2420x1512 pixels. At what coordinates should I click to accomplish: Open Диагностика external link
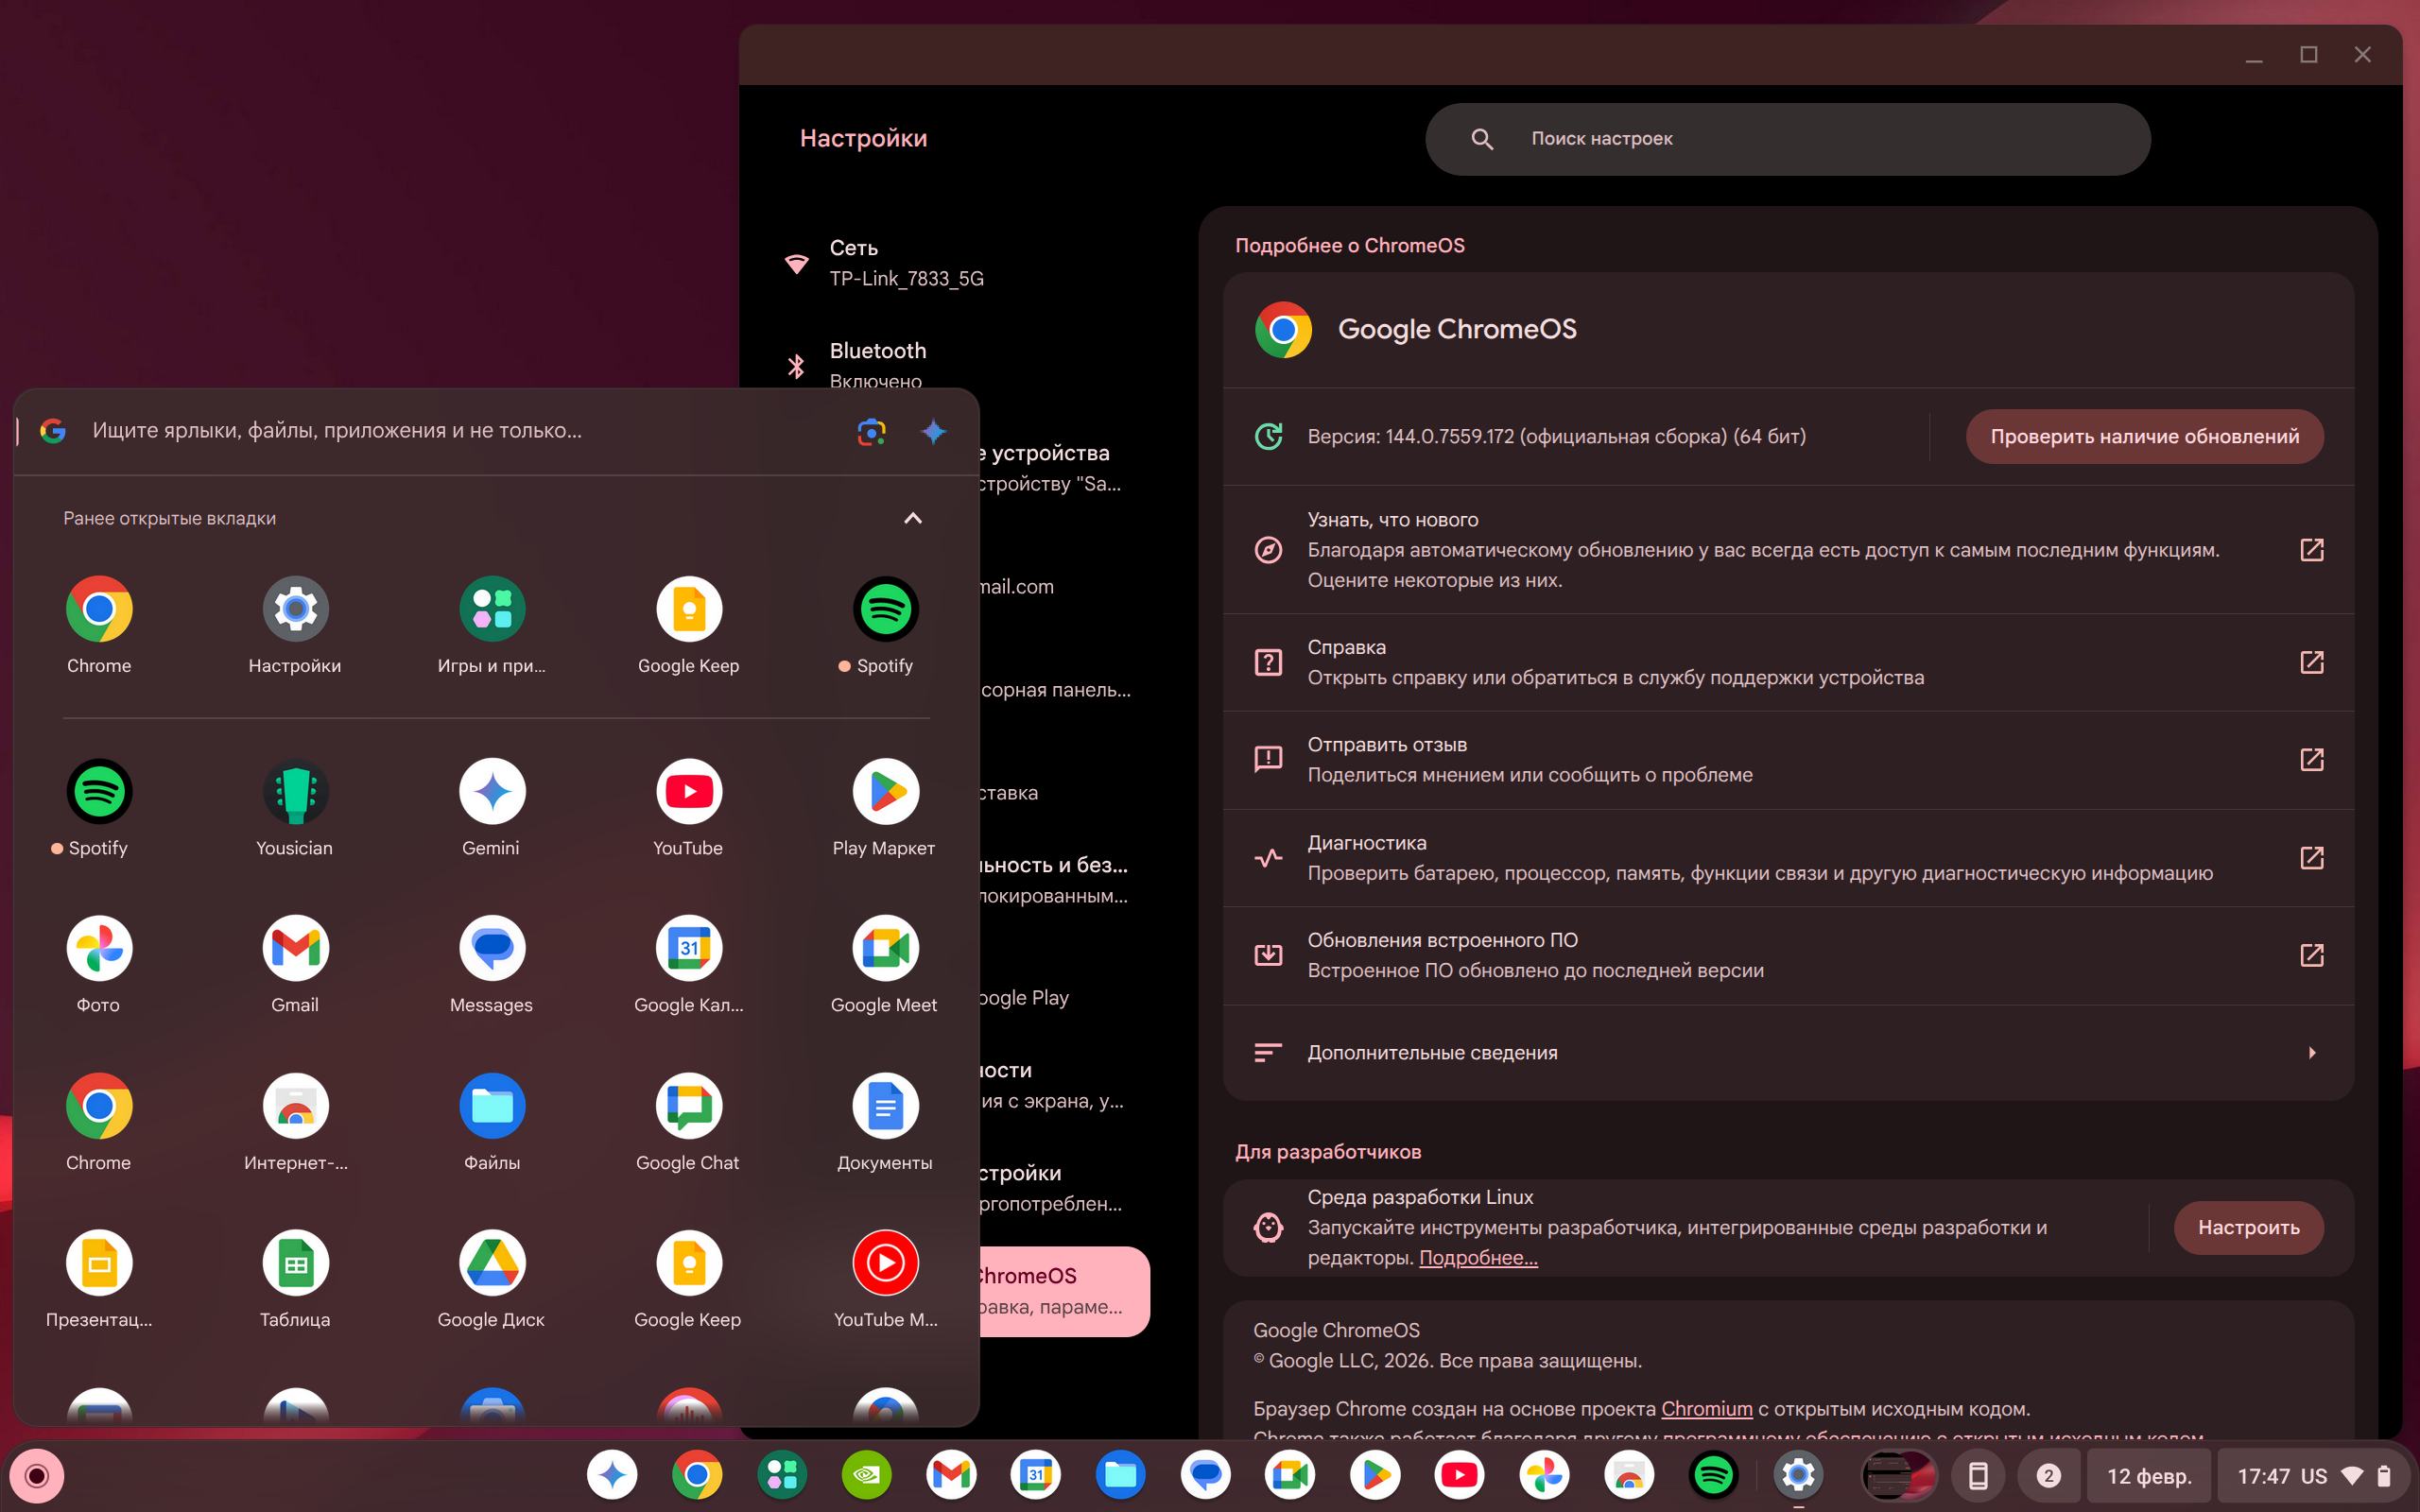click(x=2311, y=858)
